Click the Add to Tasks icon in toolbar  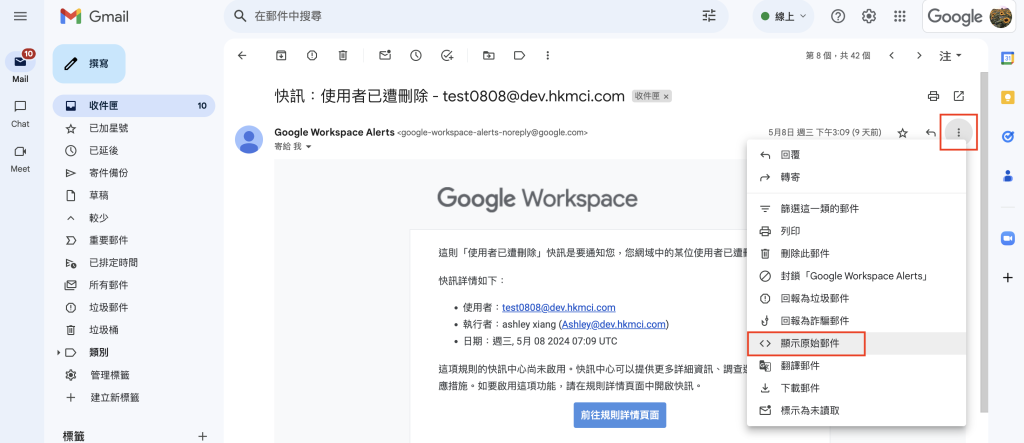click(447, 56)
